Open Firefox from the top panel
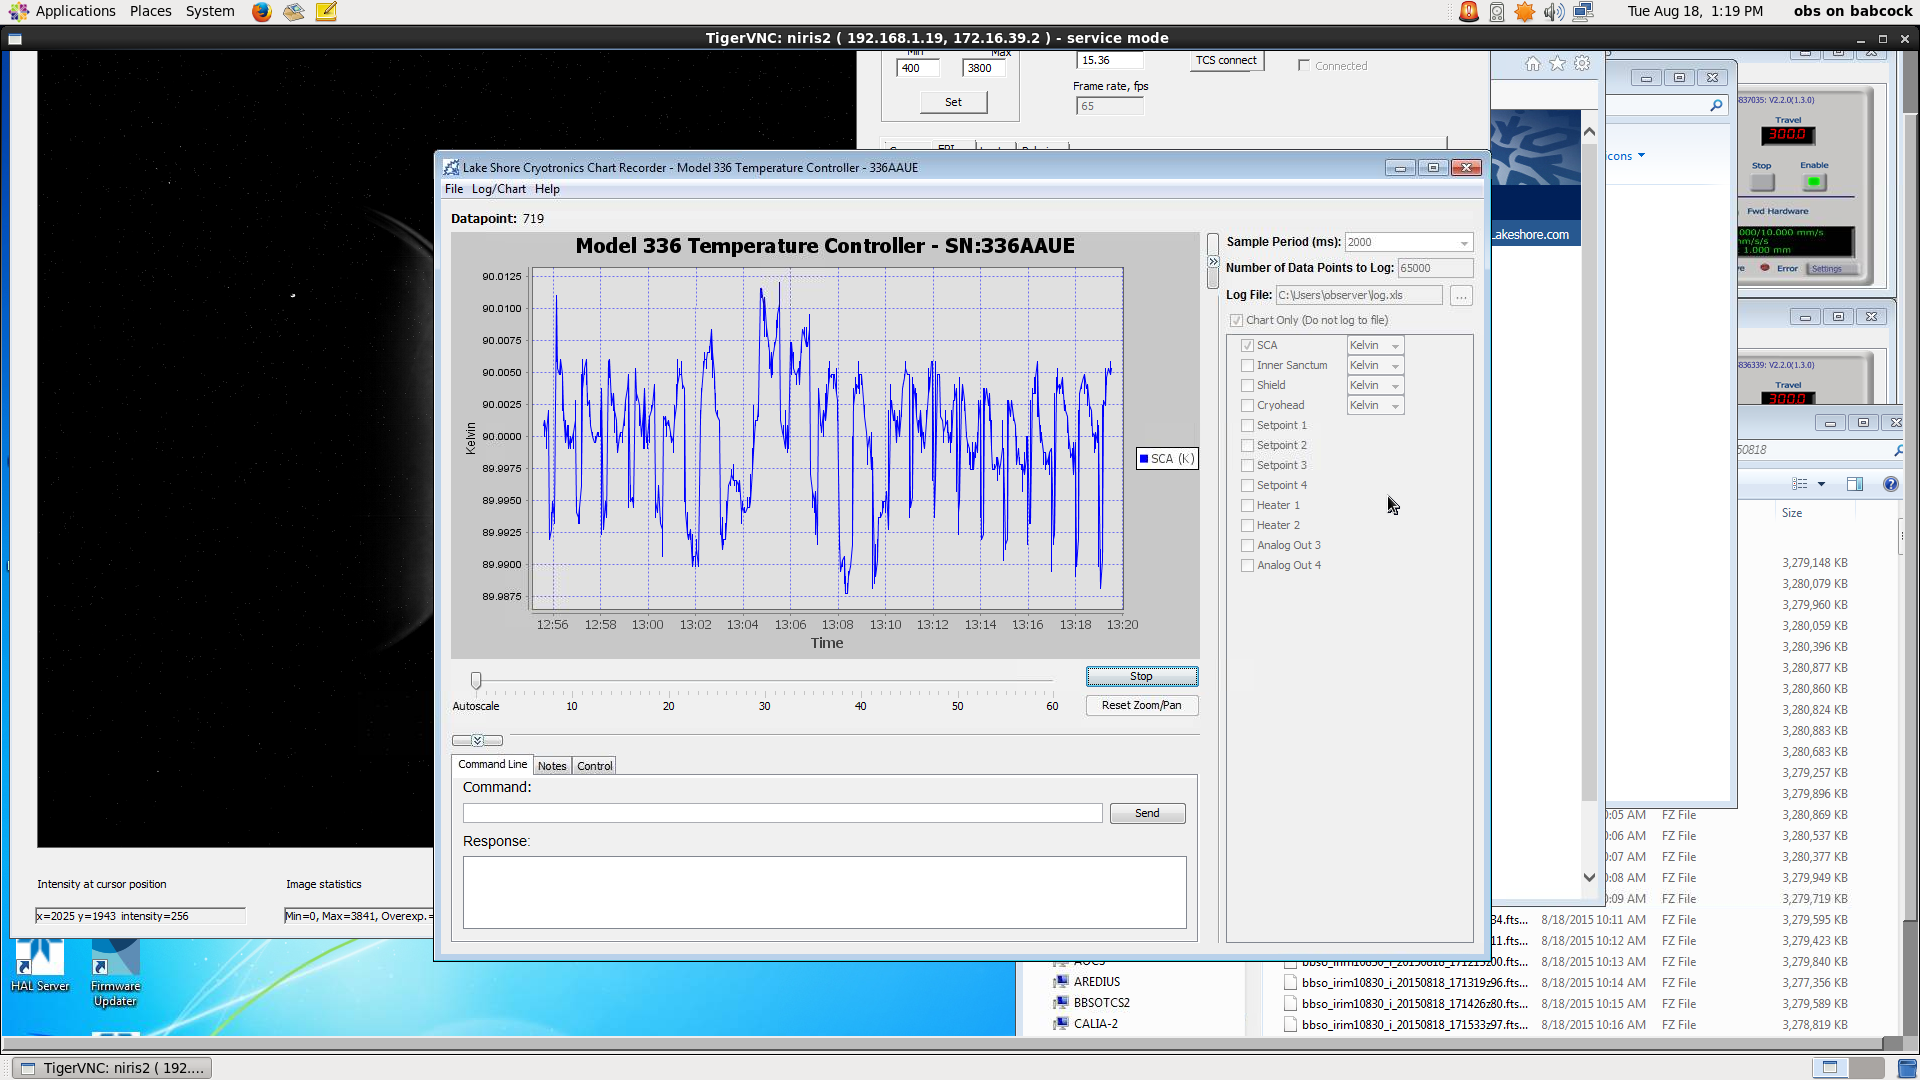This screenshot has width=1920, height=1080. coord(261,12)
